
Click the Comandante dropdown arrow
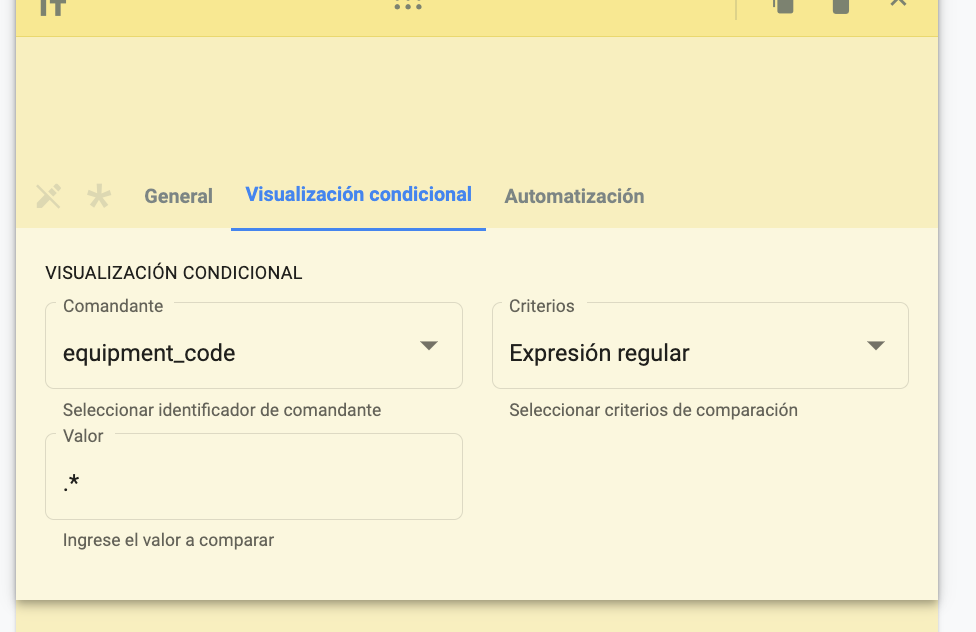(x=429, y=345)
